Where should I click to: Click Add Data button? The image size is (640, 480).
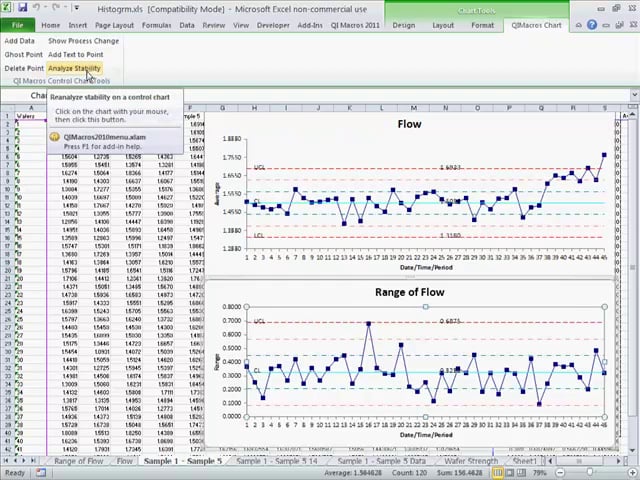coord(20,41)
